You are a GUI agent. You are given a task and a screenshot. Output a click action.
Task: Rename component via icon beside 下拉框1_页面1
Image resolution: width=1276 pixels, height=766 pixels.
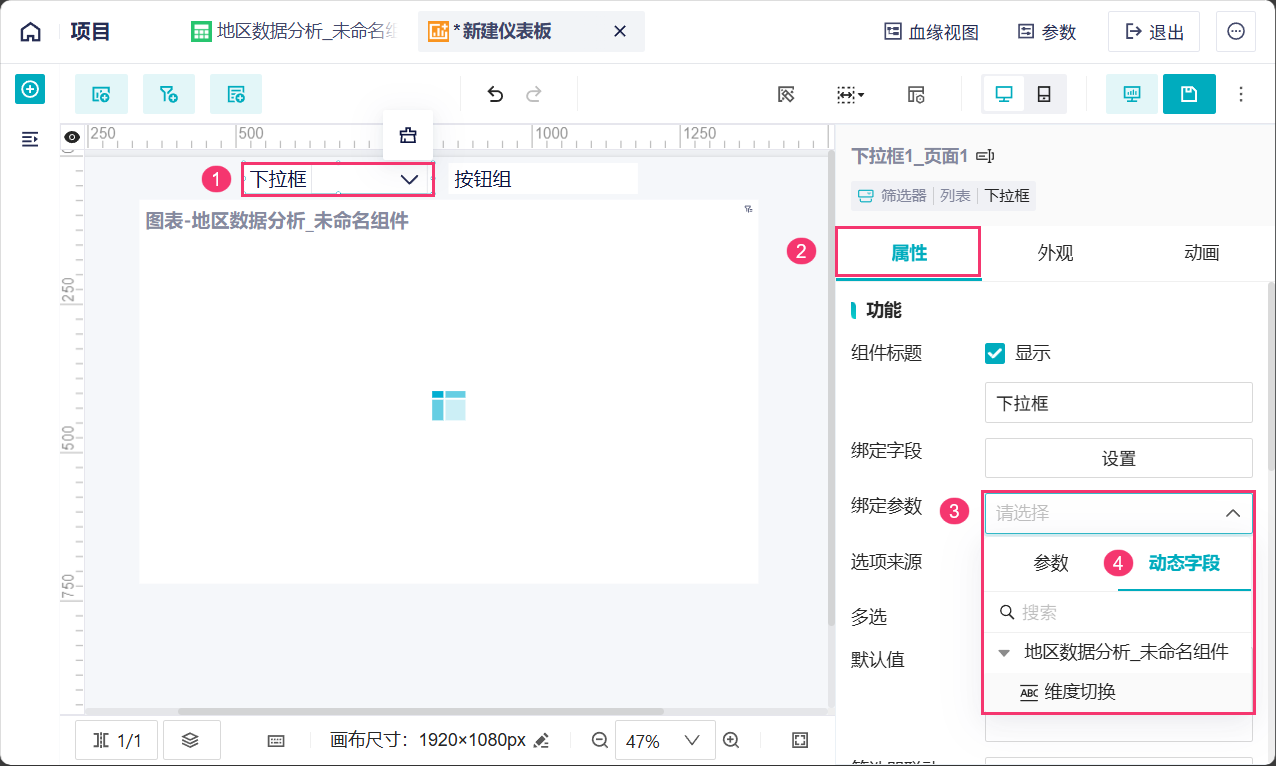coord(985,156)
